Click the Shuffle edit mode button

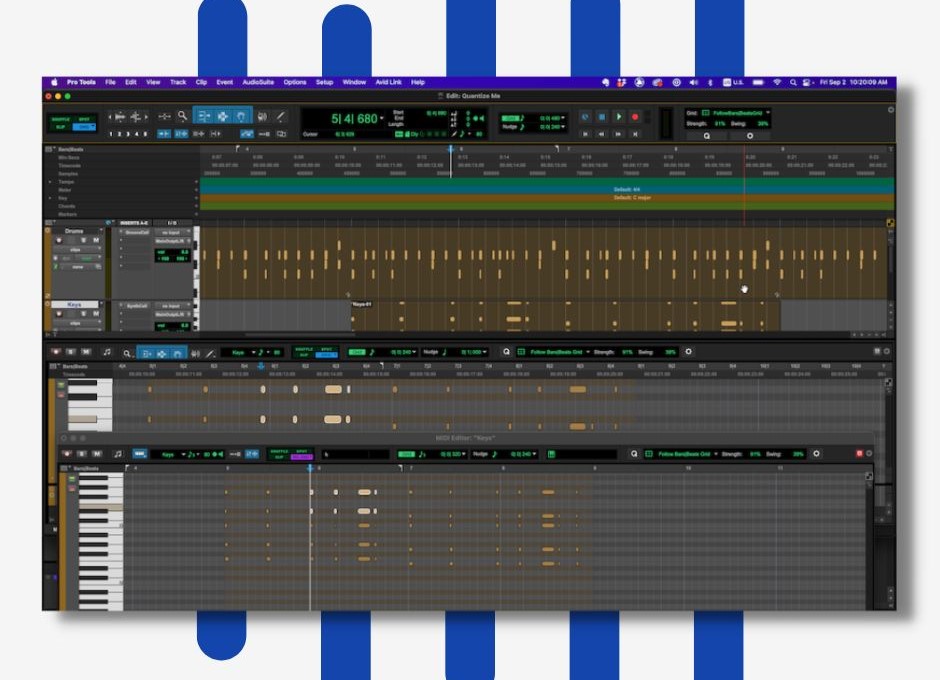61,118
